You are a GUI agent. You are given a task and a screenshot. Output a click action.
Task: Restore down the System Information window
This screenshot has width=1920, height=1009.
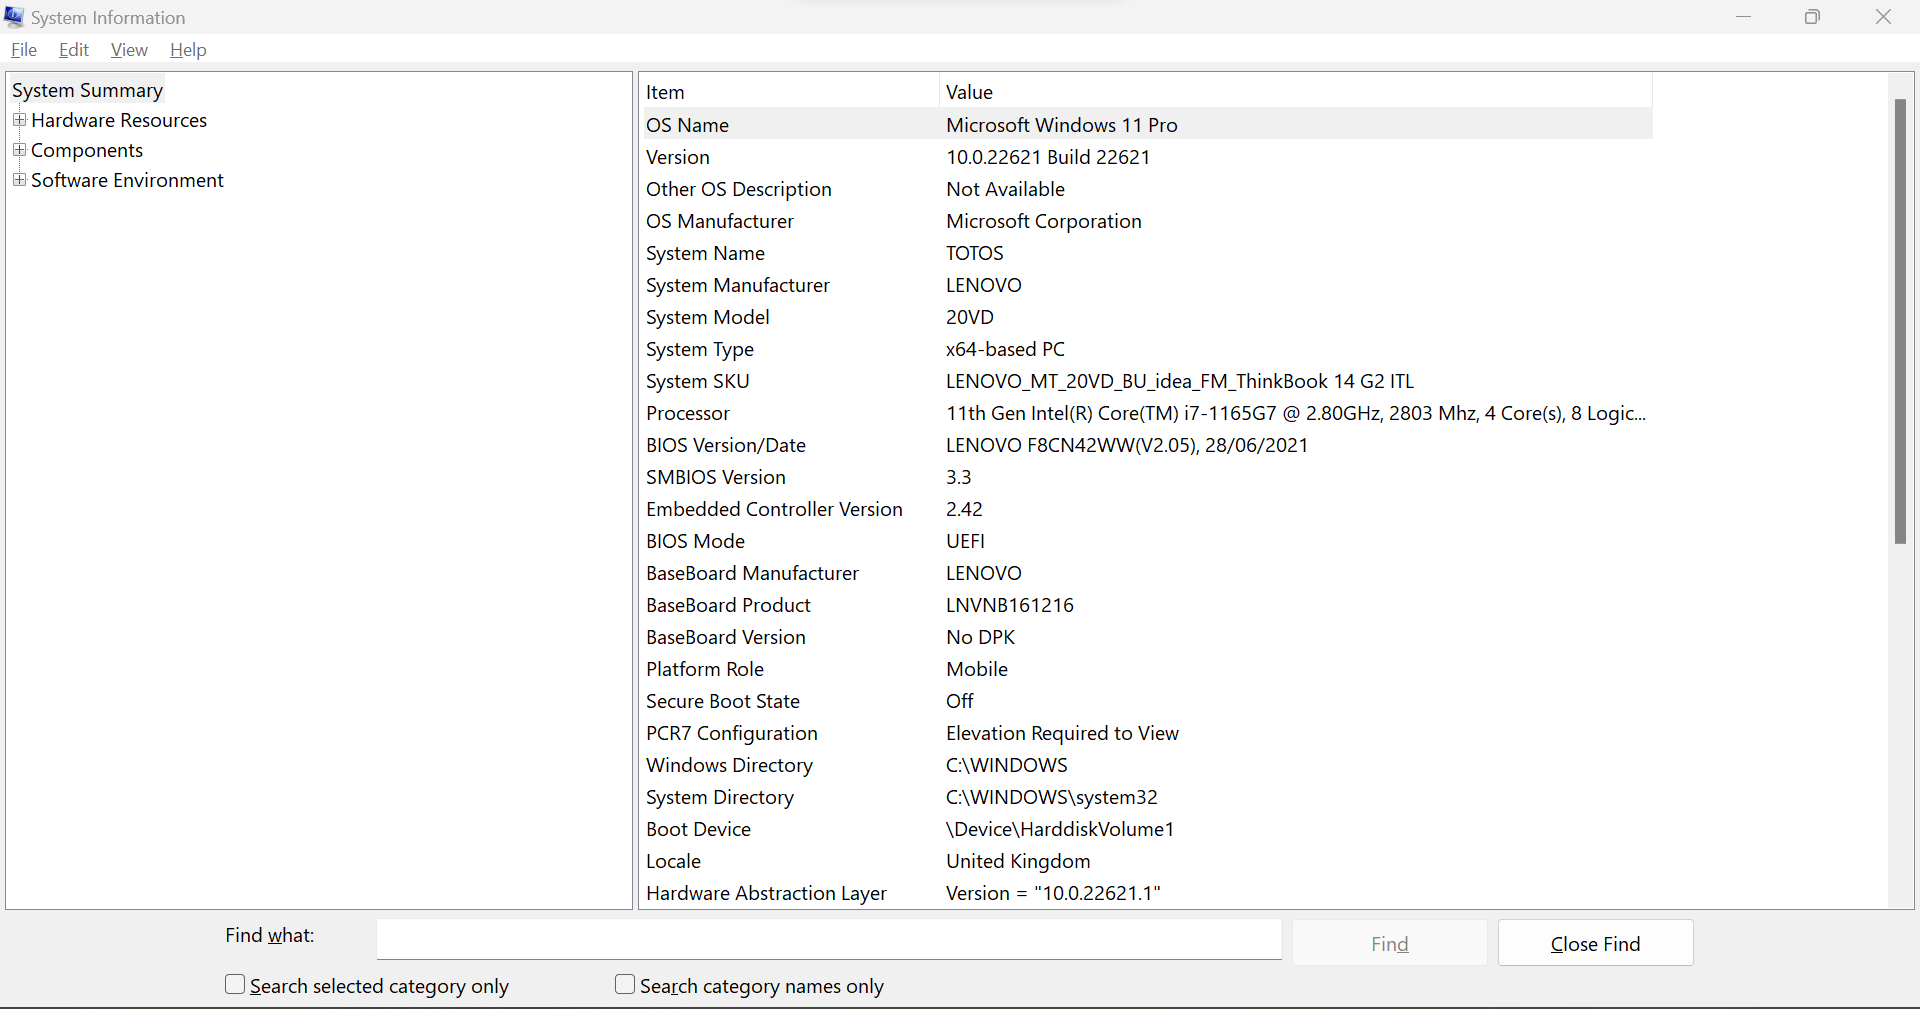[x=1812, y=17]
